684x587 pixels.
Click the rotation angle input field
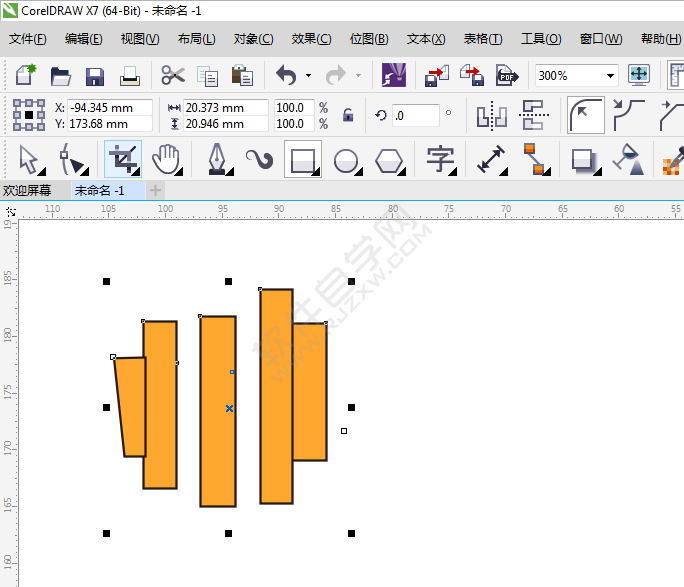coord(415,115)
